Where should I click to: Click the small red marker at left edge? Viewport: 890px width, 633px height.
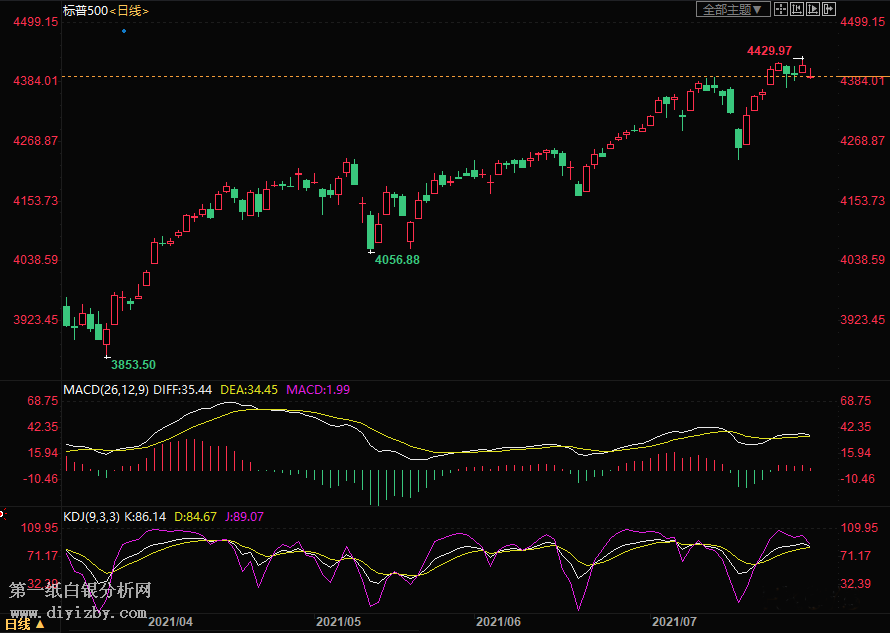tap(2, 515)
